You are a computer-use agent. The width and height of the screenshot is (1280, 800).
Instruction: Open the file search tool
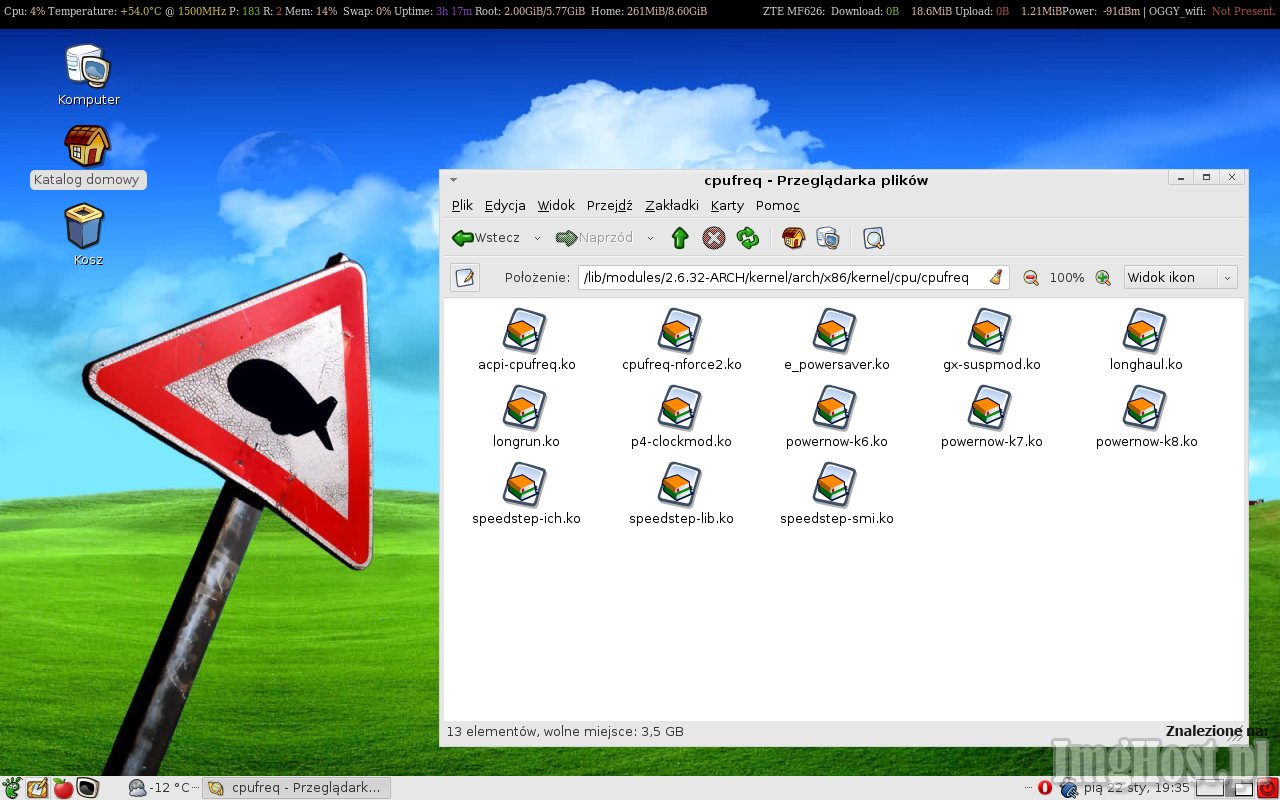point(874,238)
